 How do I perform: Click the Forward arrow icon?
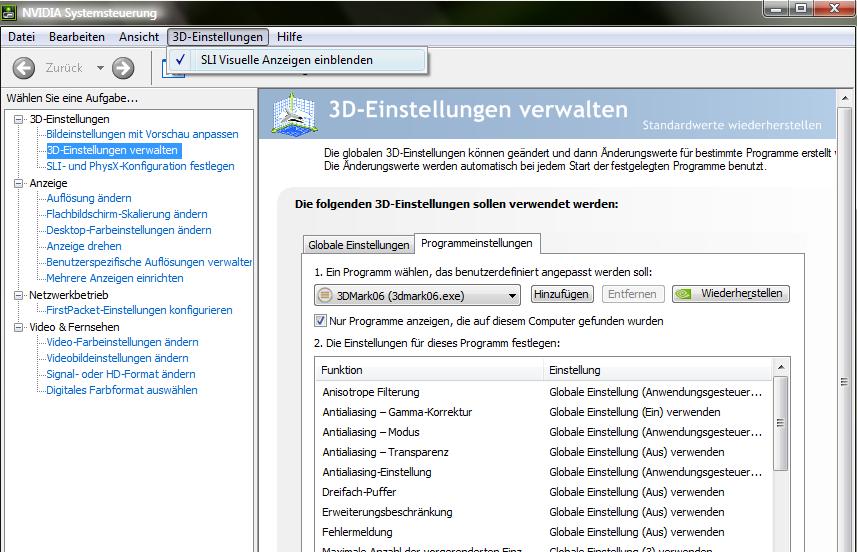coord(123,68)
